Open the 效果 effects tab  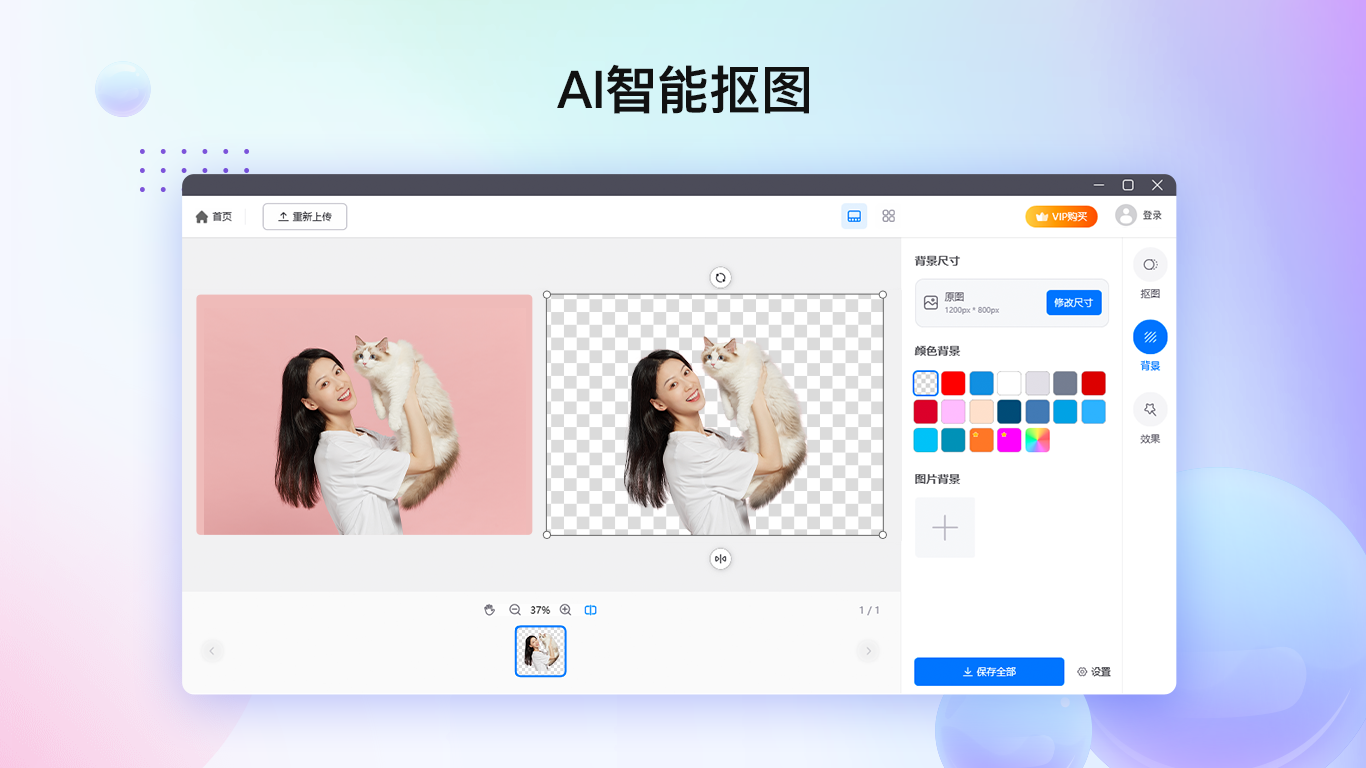(1150, 418)
